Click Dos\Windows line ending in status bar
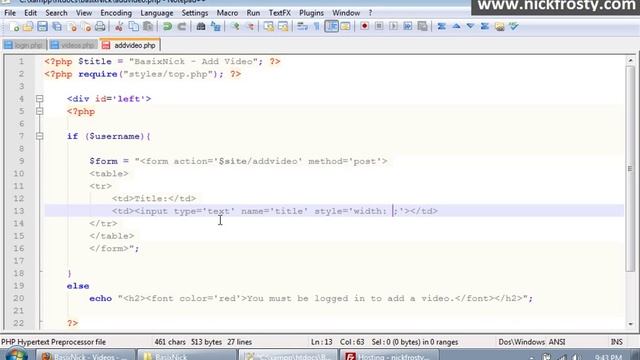 (521, 342)
